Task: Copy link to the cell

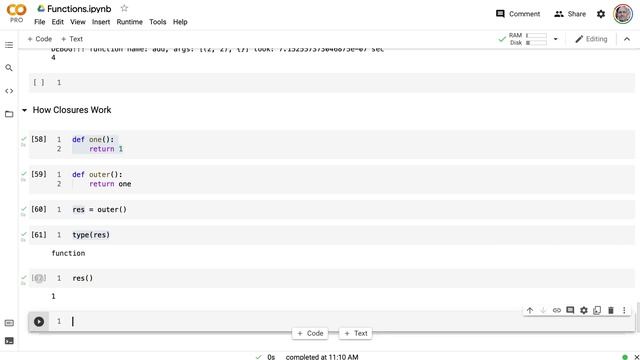Action: click(x=557, y=310)
